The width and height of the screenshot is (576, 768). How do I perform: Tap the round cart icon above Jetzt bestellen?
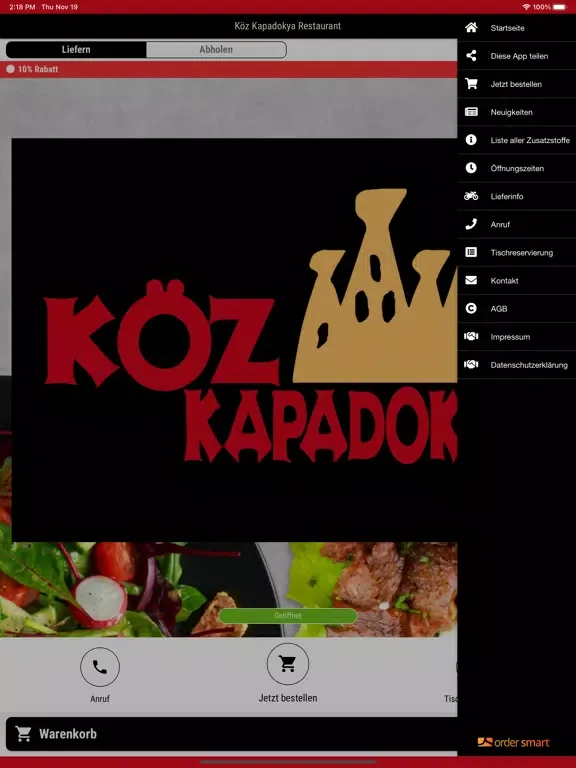tap(288, 664)
